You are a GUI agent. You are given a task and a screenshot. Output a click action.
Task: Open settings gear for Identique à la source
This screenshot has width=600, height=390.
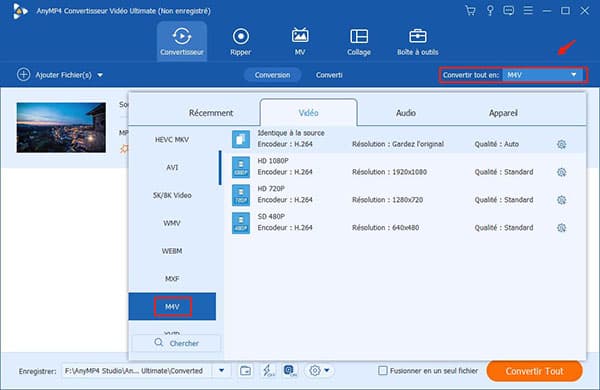click(x=561, y=144)
